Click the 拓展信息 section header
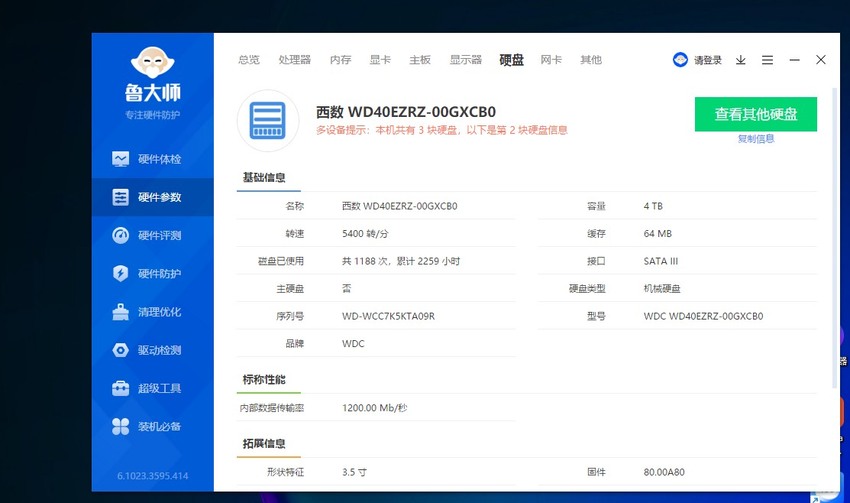Screen dimensions: 850x503 click(264, 443)
